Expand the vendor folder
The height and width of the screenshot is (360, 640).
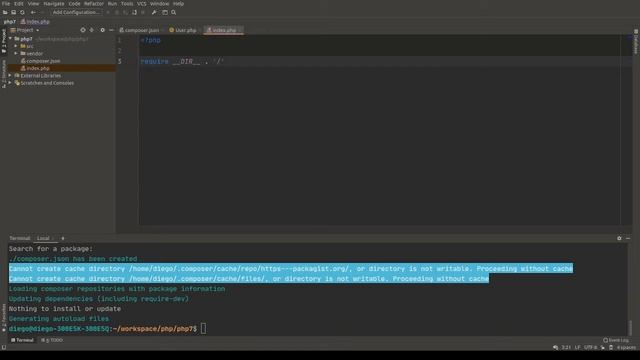(x=16, y=53)
